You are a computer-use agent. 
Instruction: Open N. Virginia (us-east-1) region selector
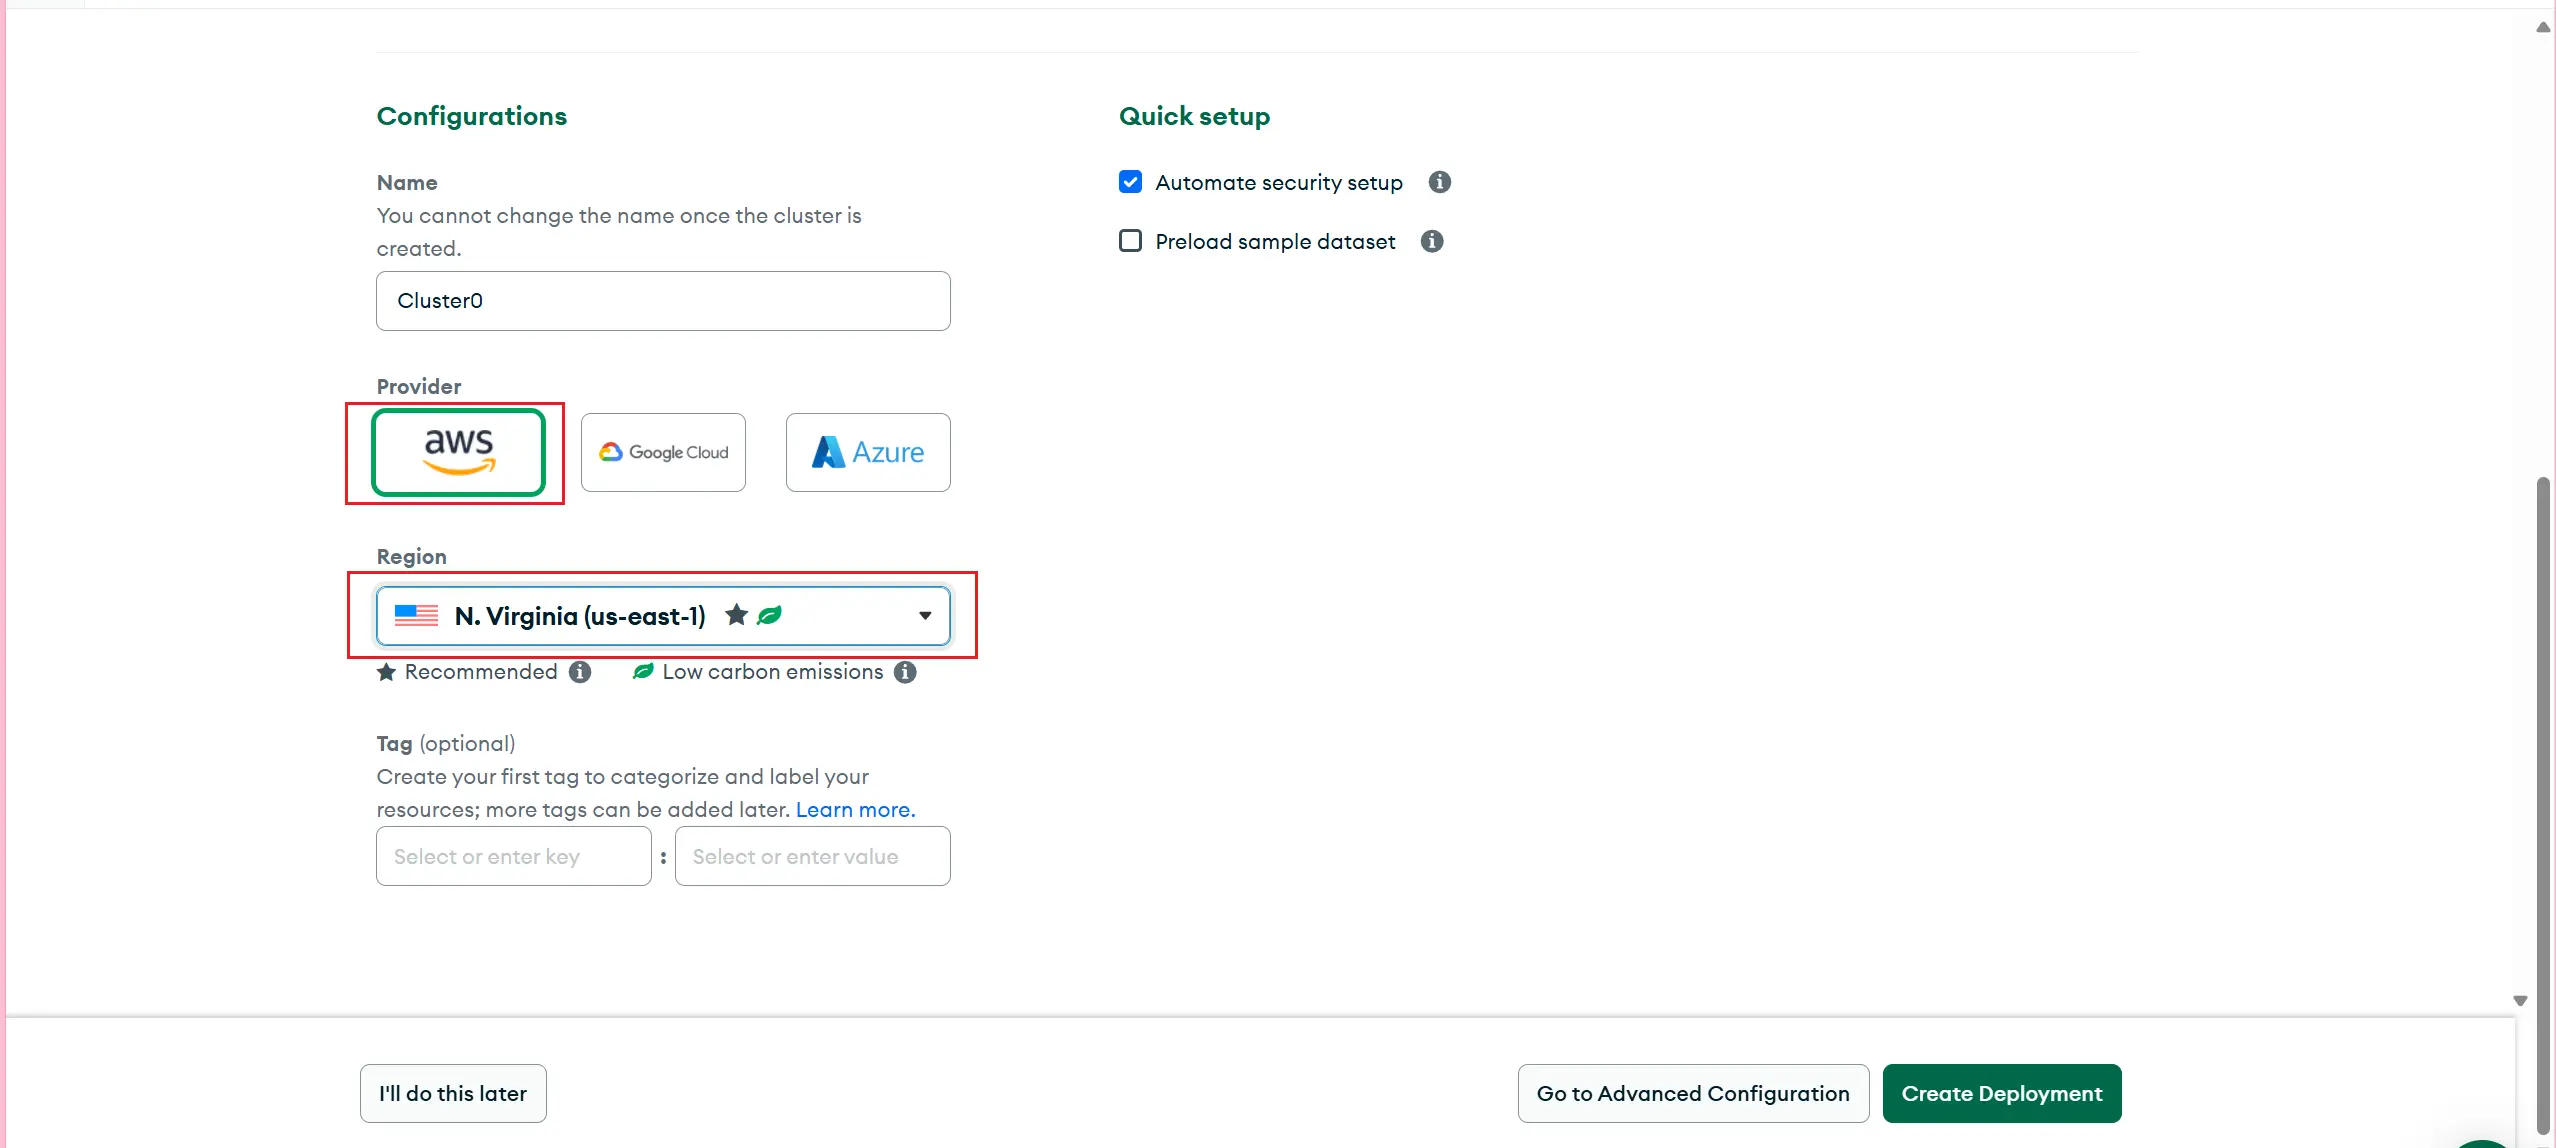pyautogui.click(x=580, y=616)
